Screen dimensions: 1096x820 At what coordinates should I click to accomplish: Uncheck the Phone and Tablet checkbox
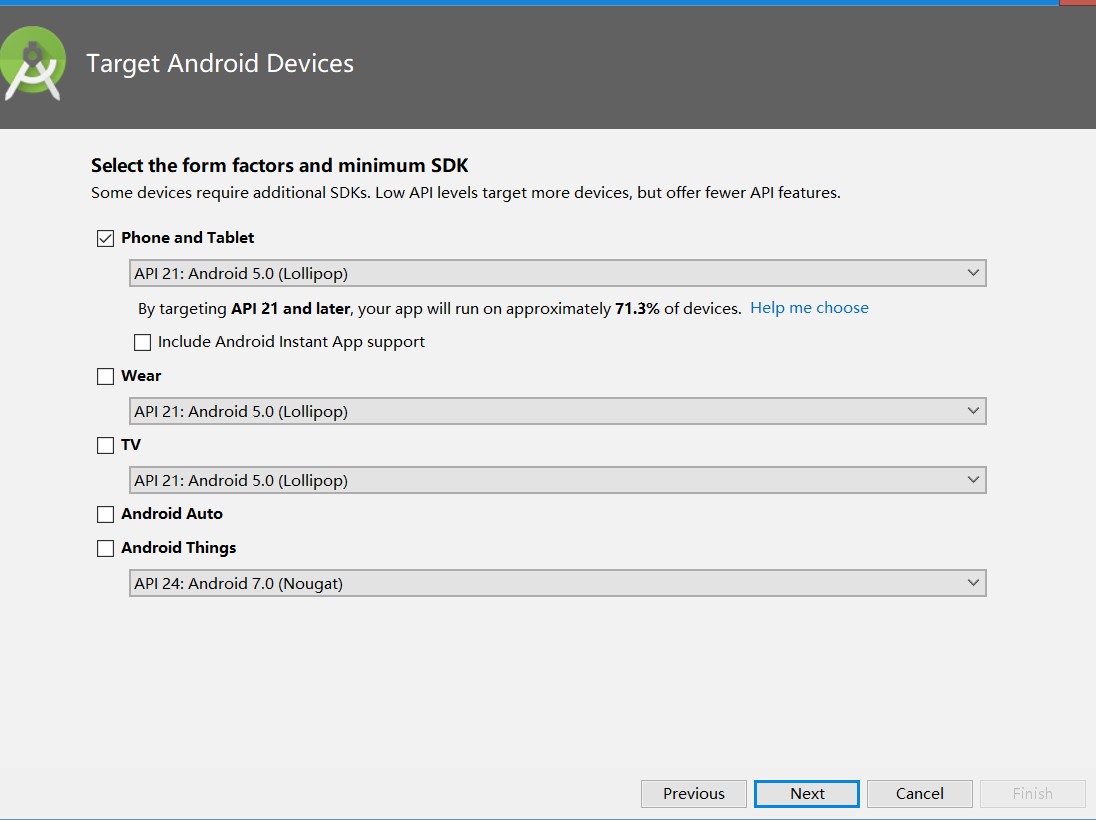106,238
